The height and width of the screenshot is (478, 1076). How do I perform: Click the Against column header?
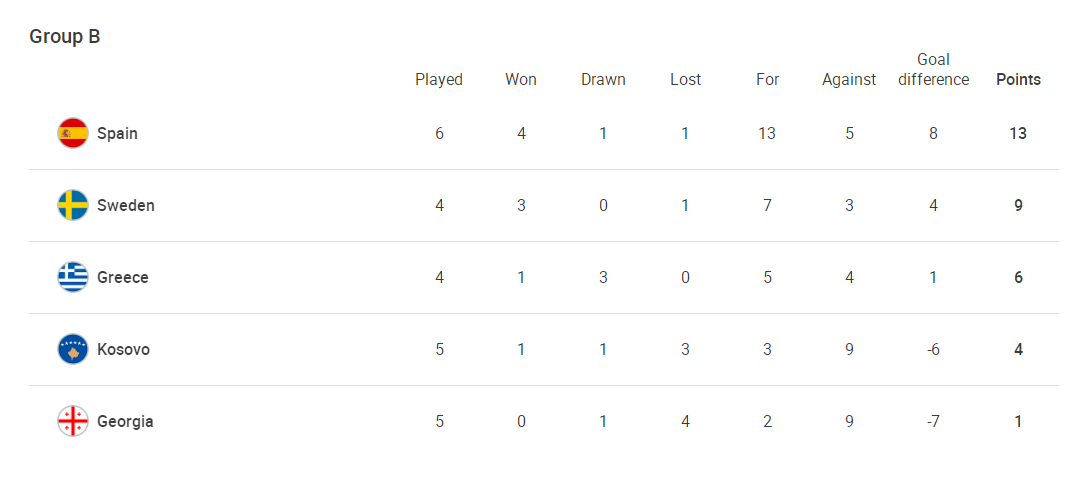tap(849, 79)
